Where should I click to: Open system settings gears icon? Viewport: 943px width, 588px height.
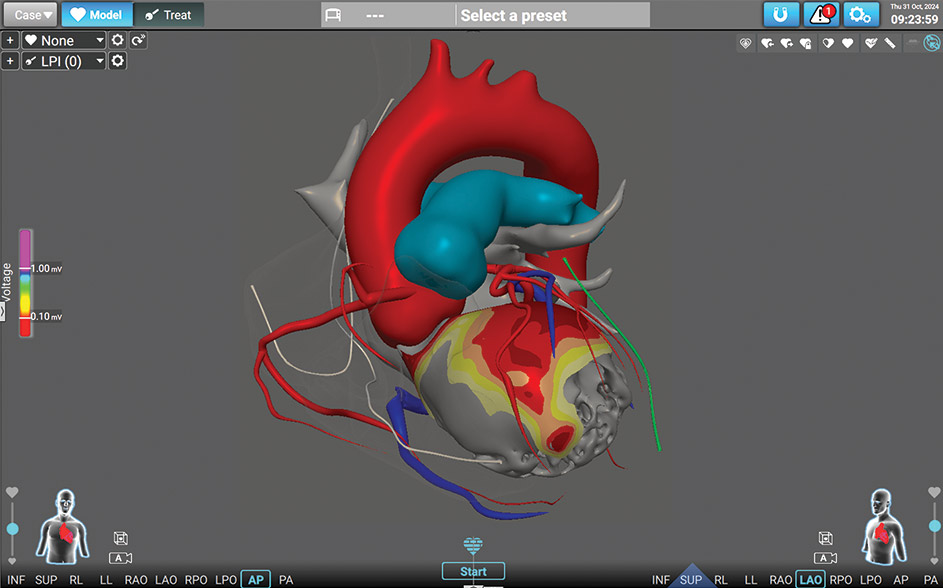tap(860, 15)
